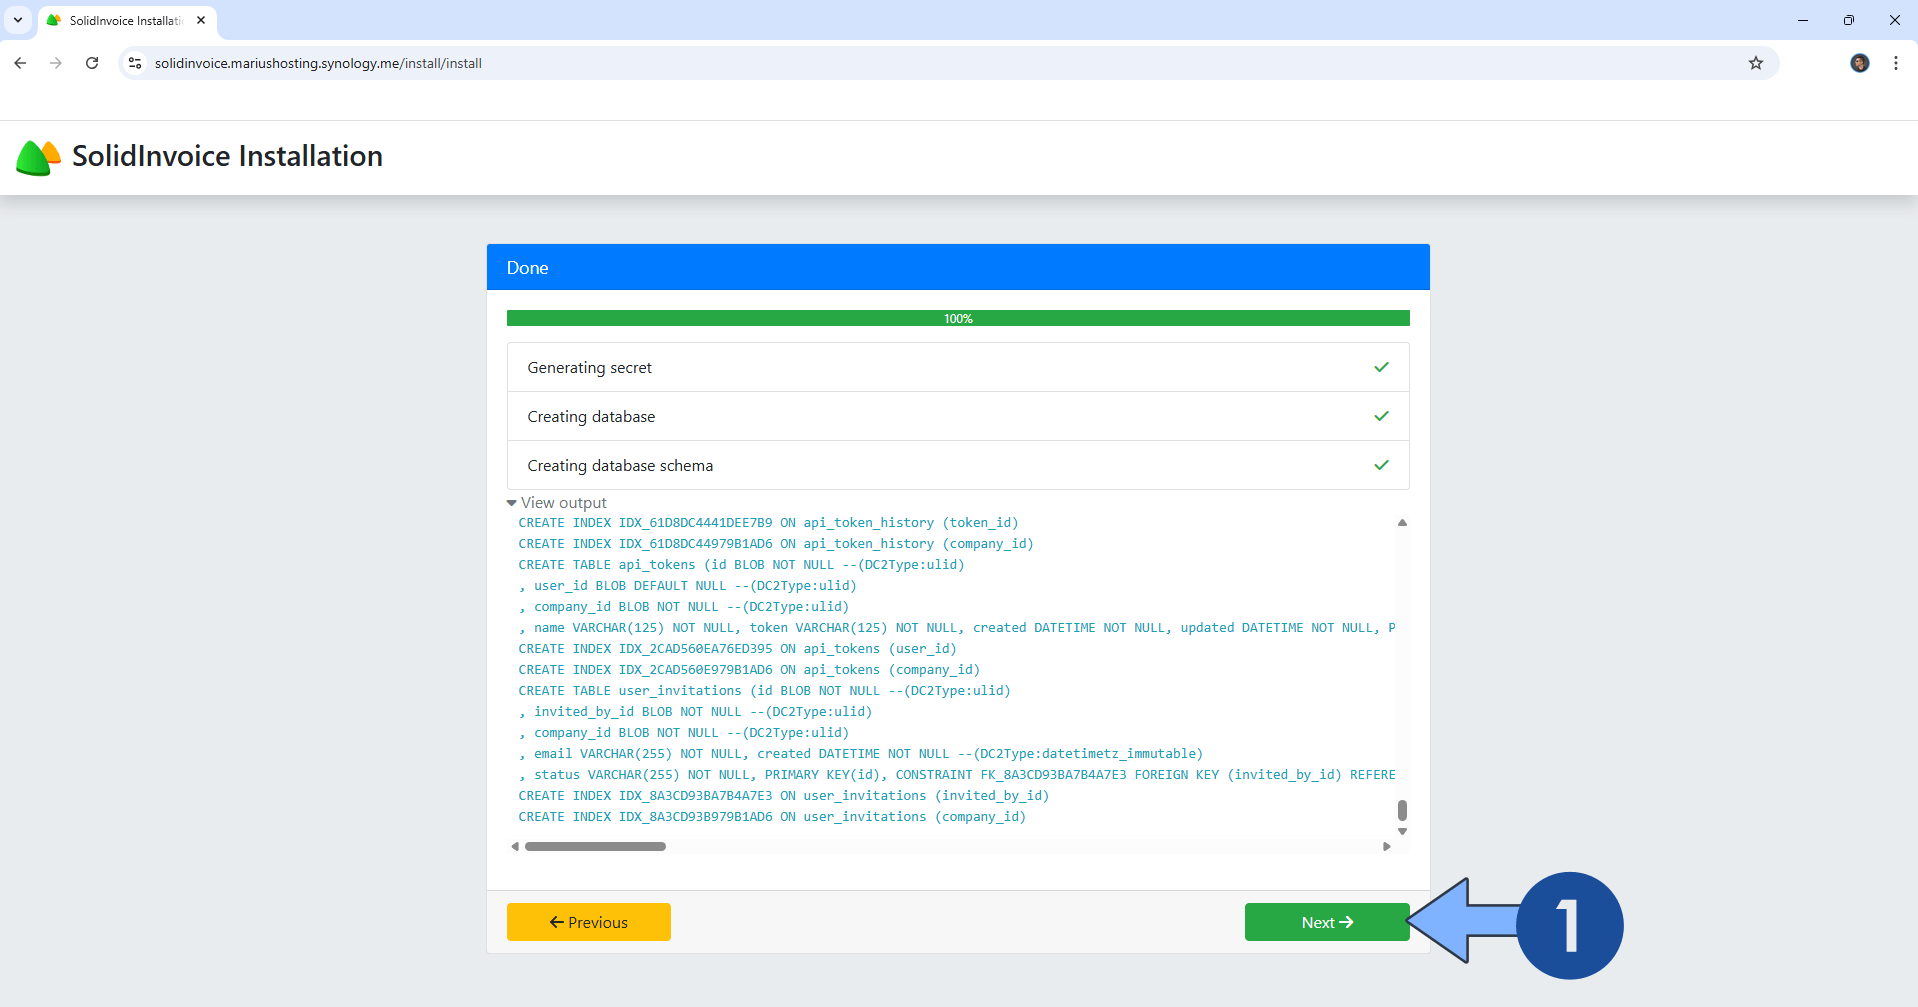Click the IDX_61D8DC4441DEE7B9 index line
Image resolution: width=1918 pixels, height=1007 pixels.
pyautogui.click(x=768, y=523)
